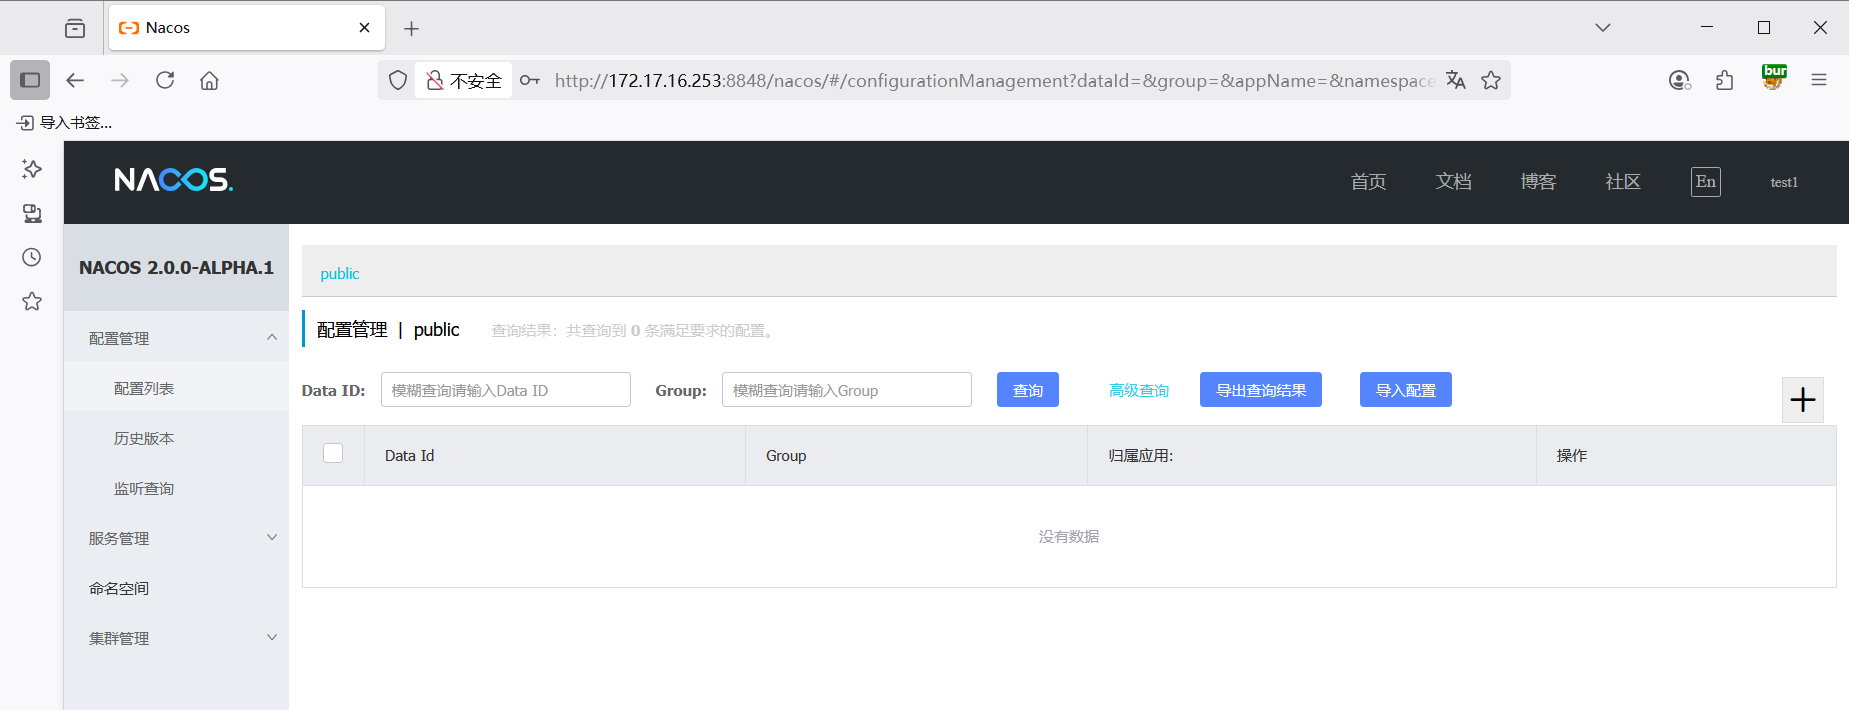Click the saved password key icon
The image size is (1849, 710).
coord(530,80)
